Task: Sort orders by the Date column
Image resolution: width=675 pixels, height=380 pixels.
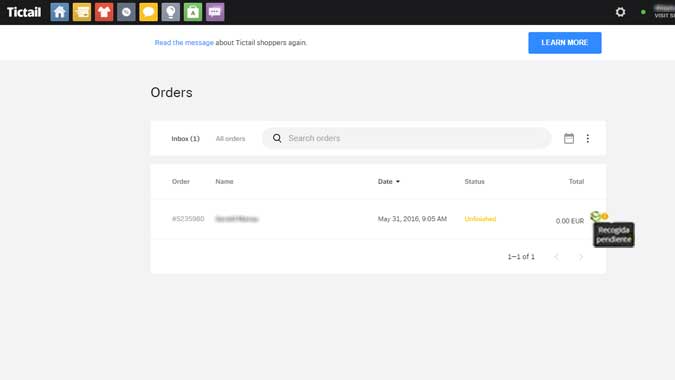Action: (x=389, y=182)
